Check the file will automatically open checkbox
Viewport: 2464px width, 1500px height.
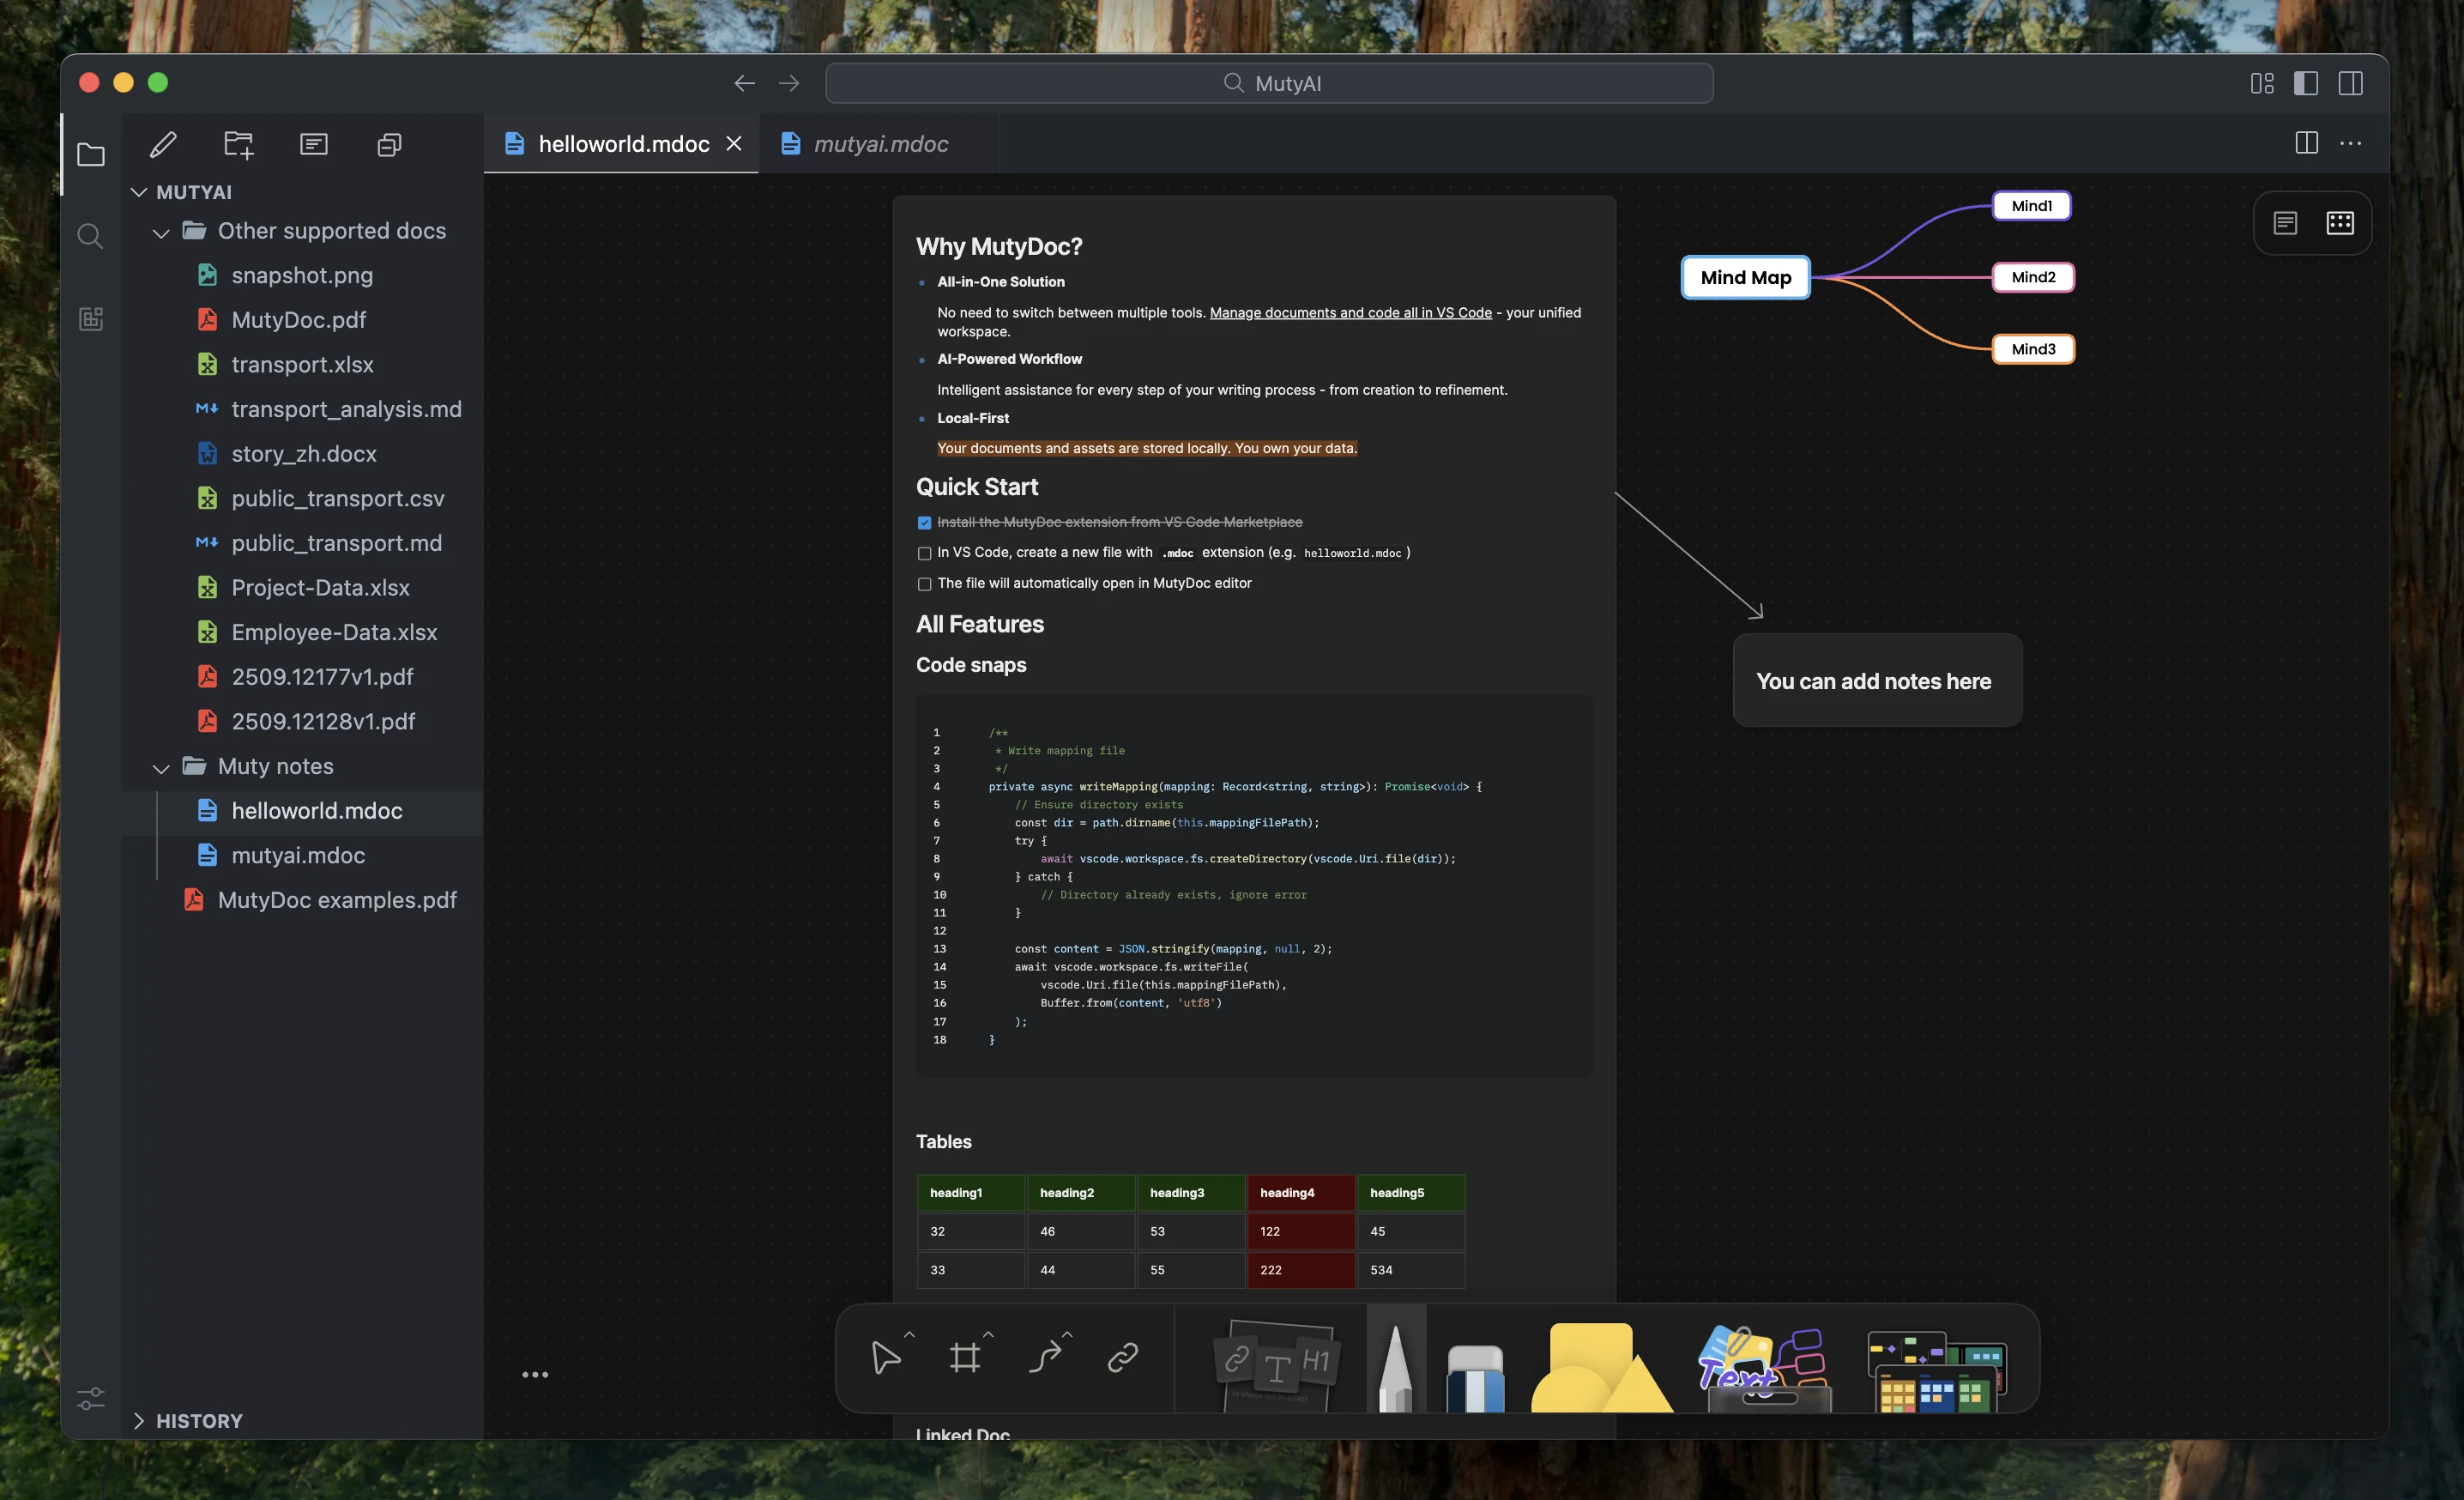click(924, 584)
